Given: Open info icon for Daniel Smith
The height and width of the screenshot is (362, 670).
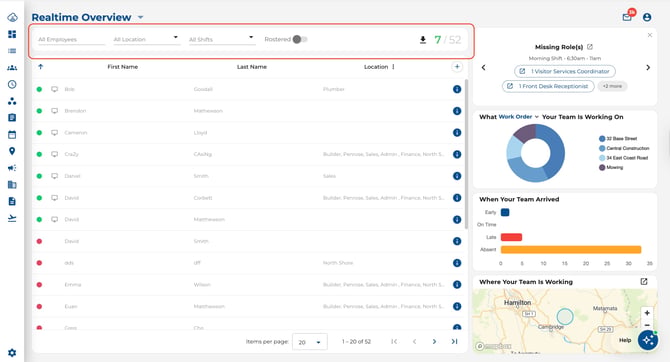Looking at the screenshot, I should click(457, 176).
